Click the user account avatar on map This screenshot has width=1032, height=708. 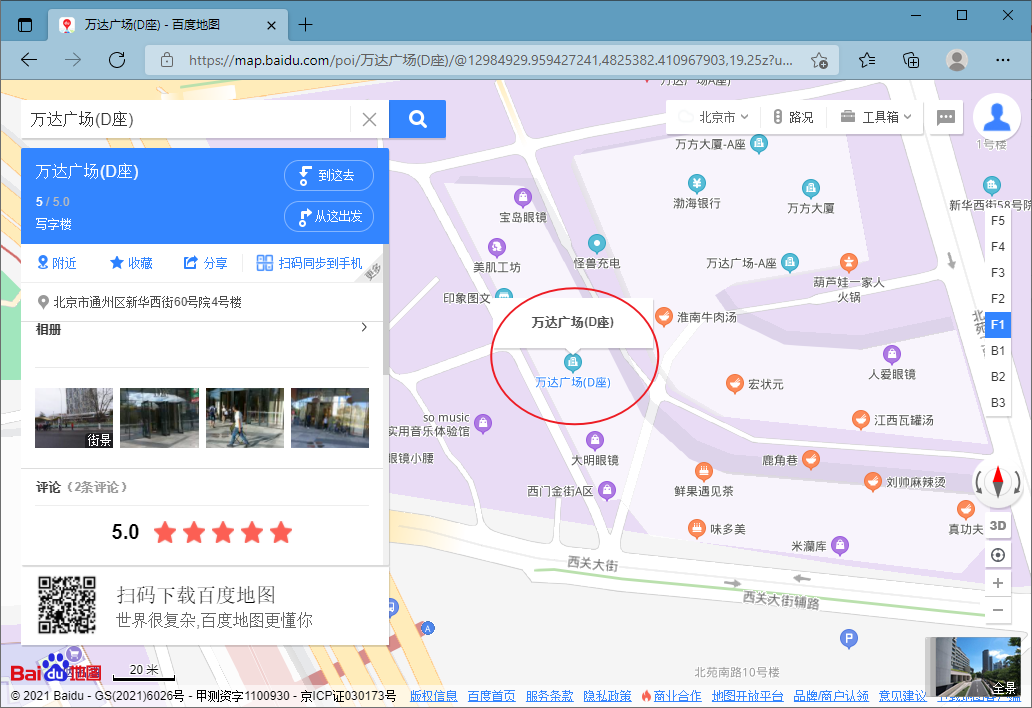[x=996, y=117]
